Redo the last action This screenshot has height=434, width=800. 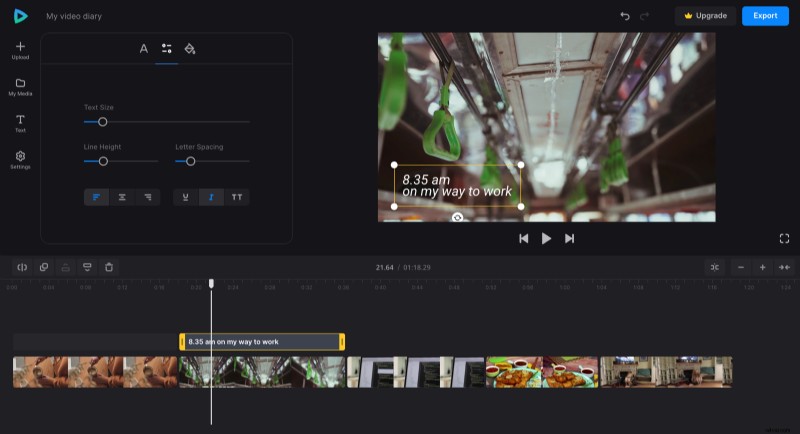644,16
